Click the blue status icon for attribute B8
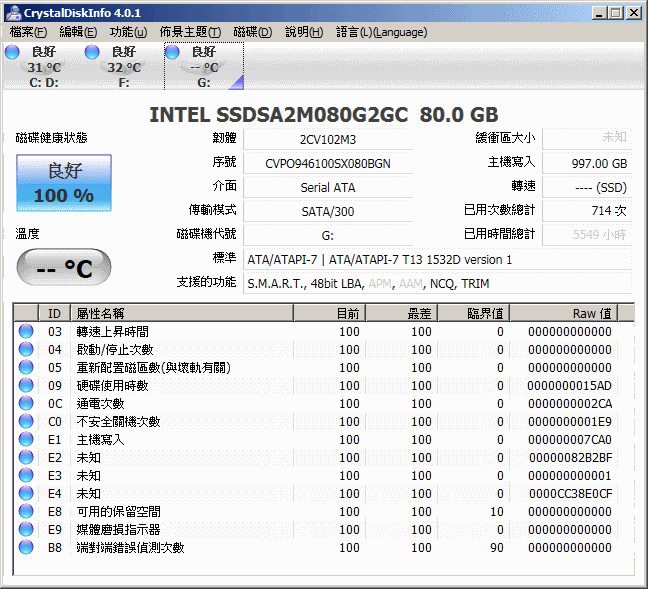This screenshot has height=589, width=648. tap(26, 548)
